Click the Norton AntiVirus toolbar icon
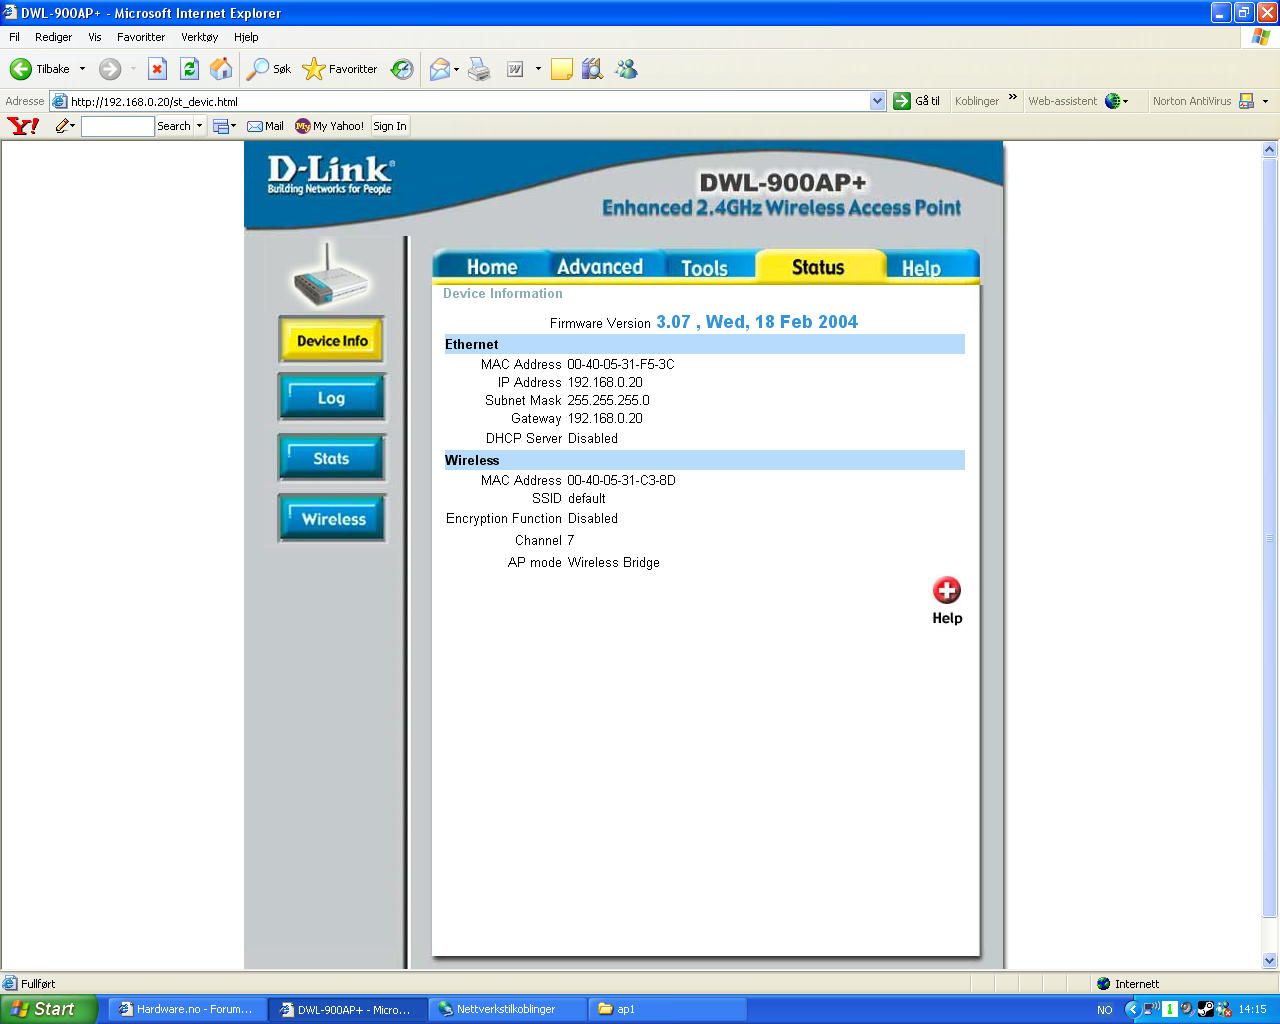Viewport: 1280px width, 1024px height. click(x=1246, y=101)
